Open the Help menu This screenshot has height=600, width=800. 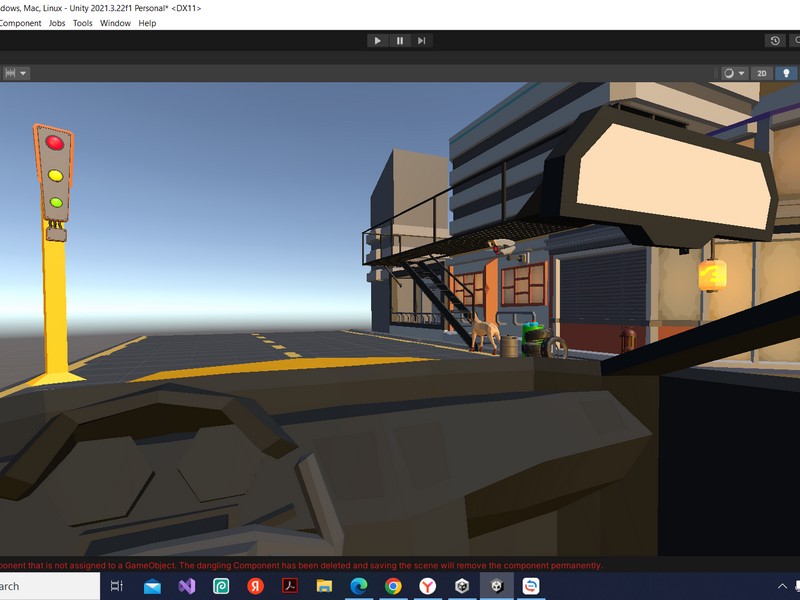(x=147, y=23)
